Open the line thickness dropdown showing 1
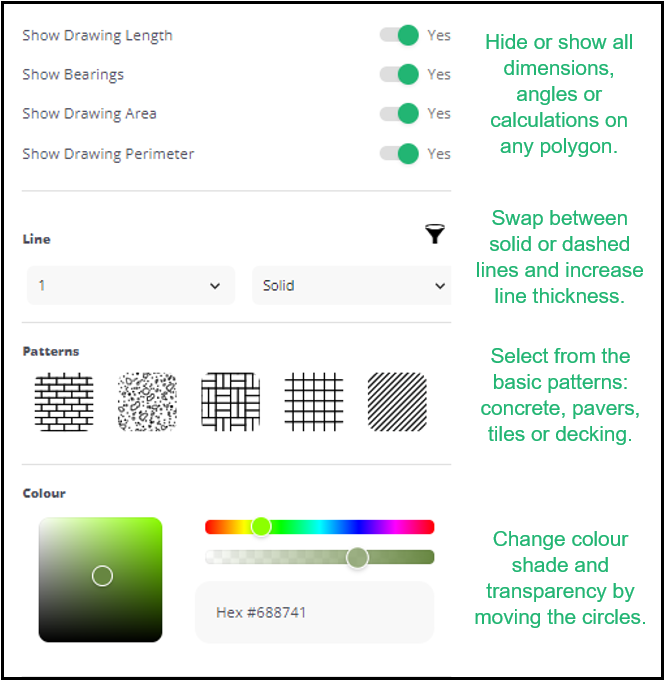Image resolution: width=665 pixels, height=681 pixels. (x=131, y=285)
